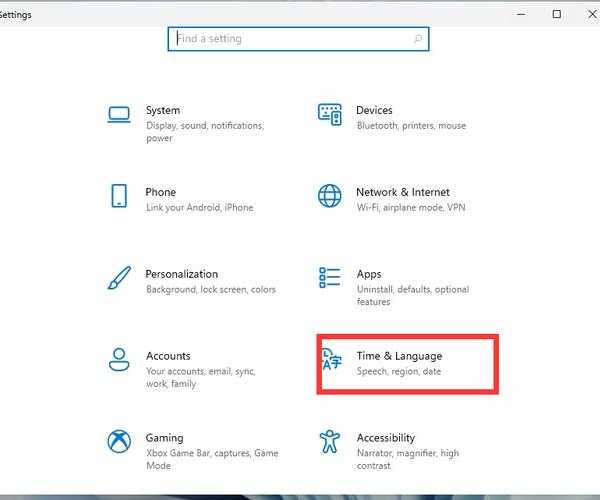Click the Phone icon
600x500 pixels.
click(x=120, y=195)
